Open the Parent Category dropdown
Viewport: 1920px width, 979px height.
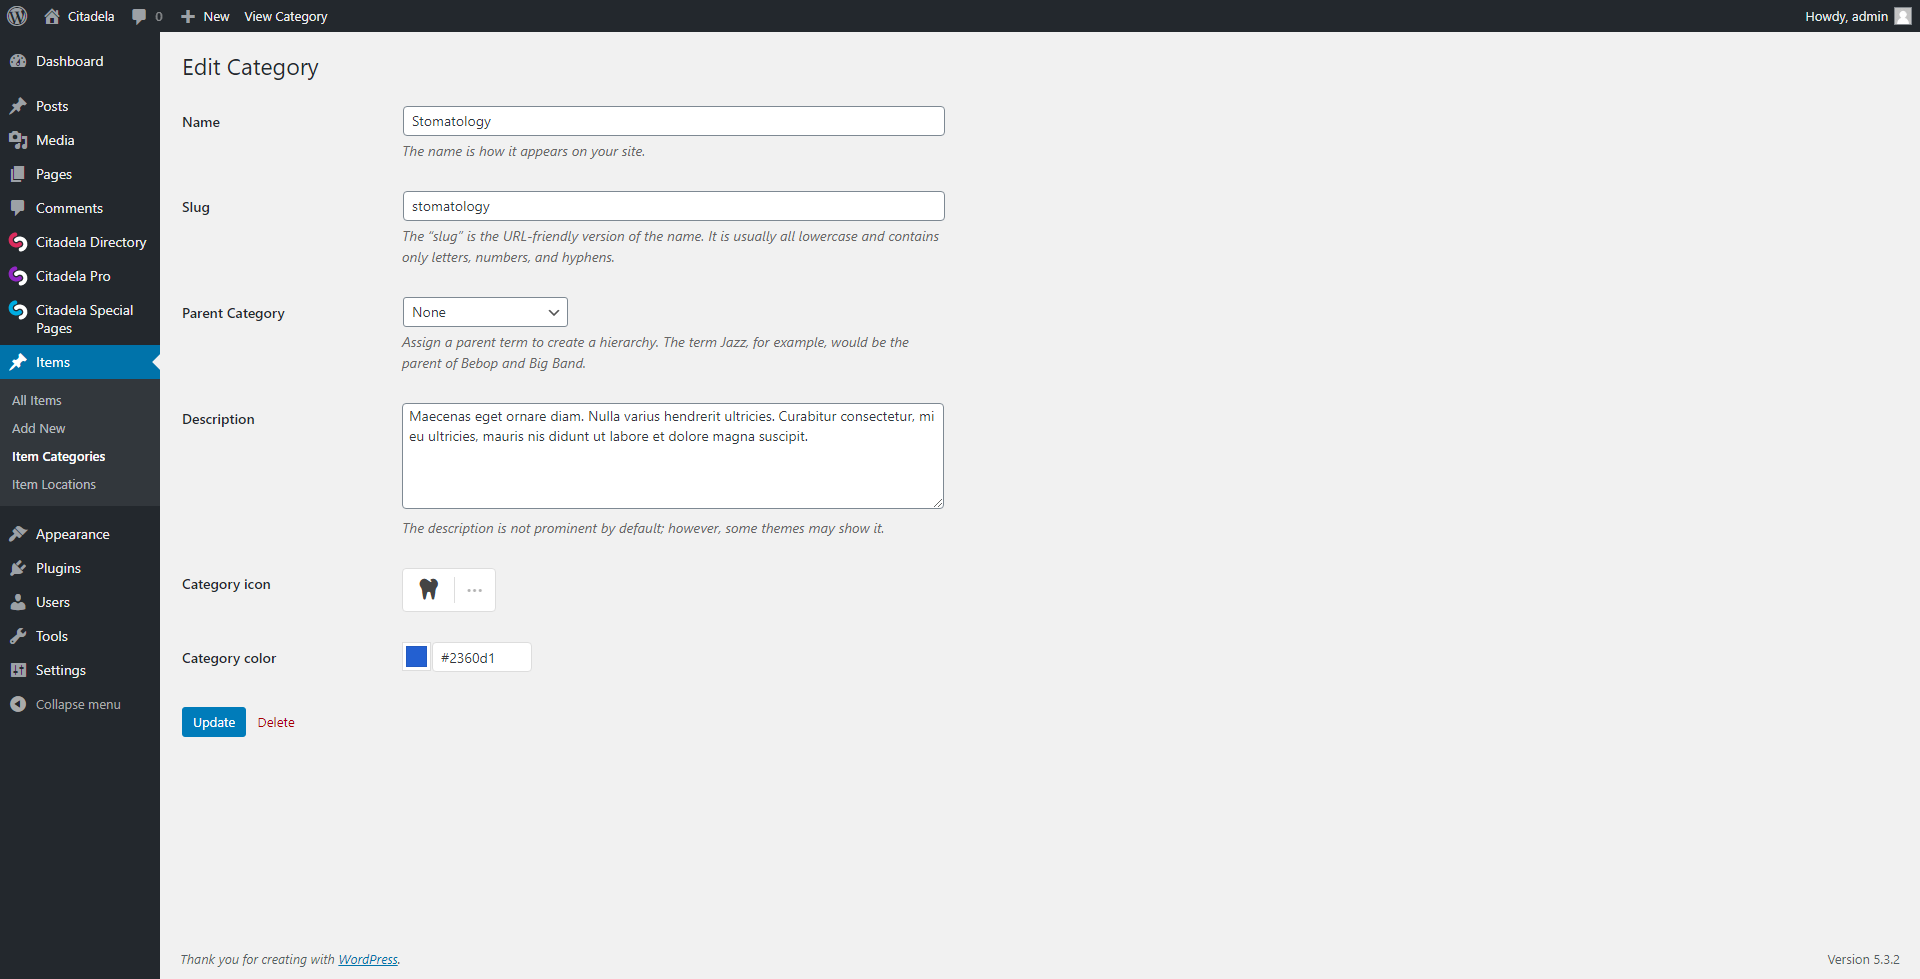[x=485, y=312]
